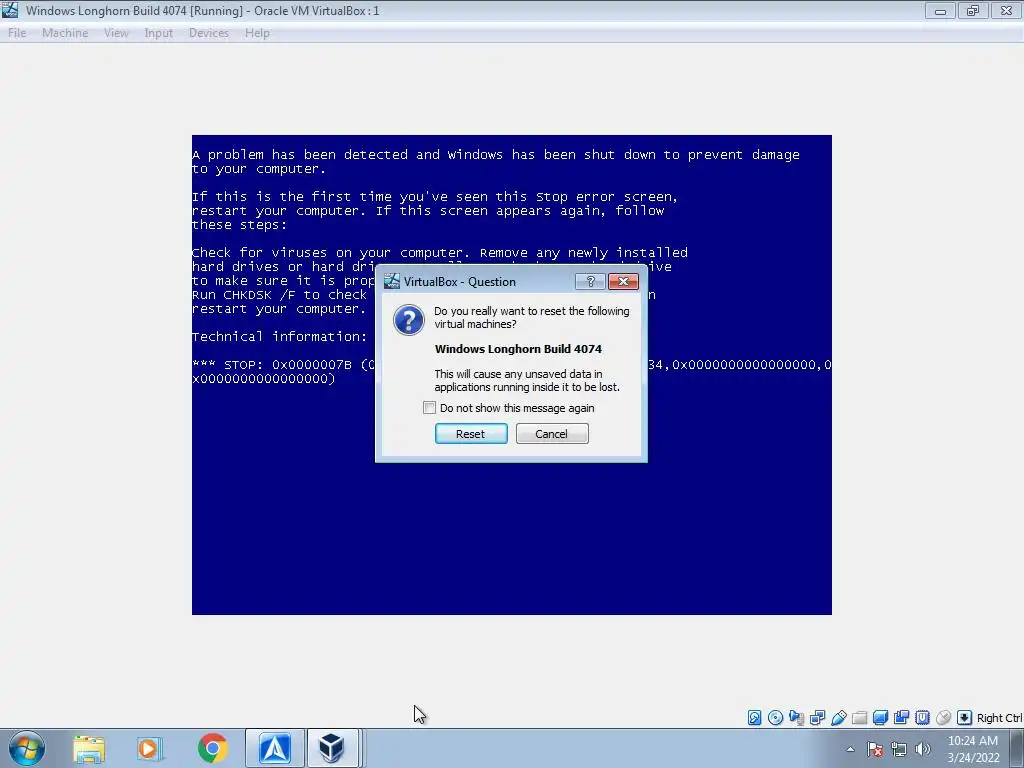
Task: Click the shared folders status icon
Action: click(x=859, y=718)
